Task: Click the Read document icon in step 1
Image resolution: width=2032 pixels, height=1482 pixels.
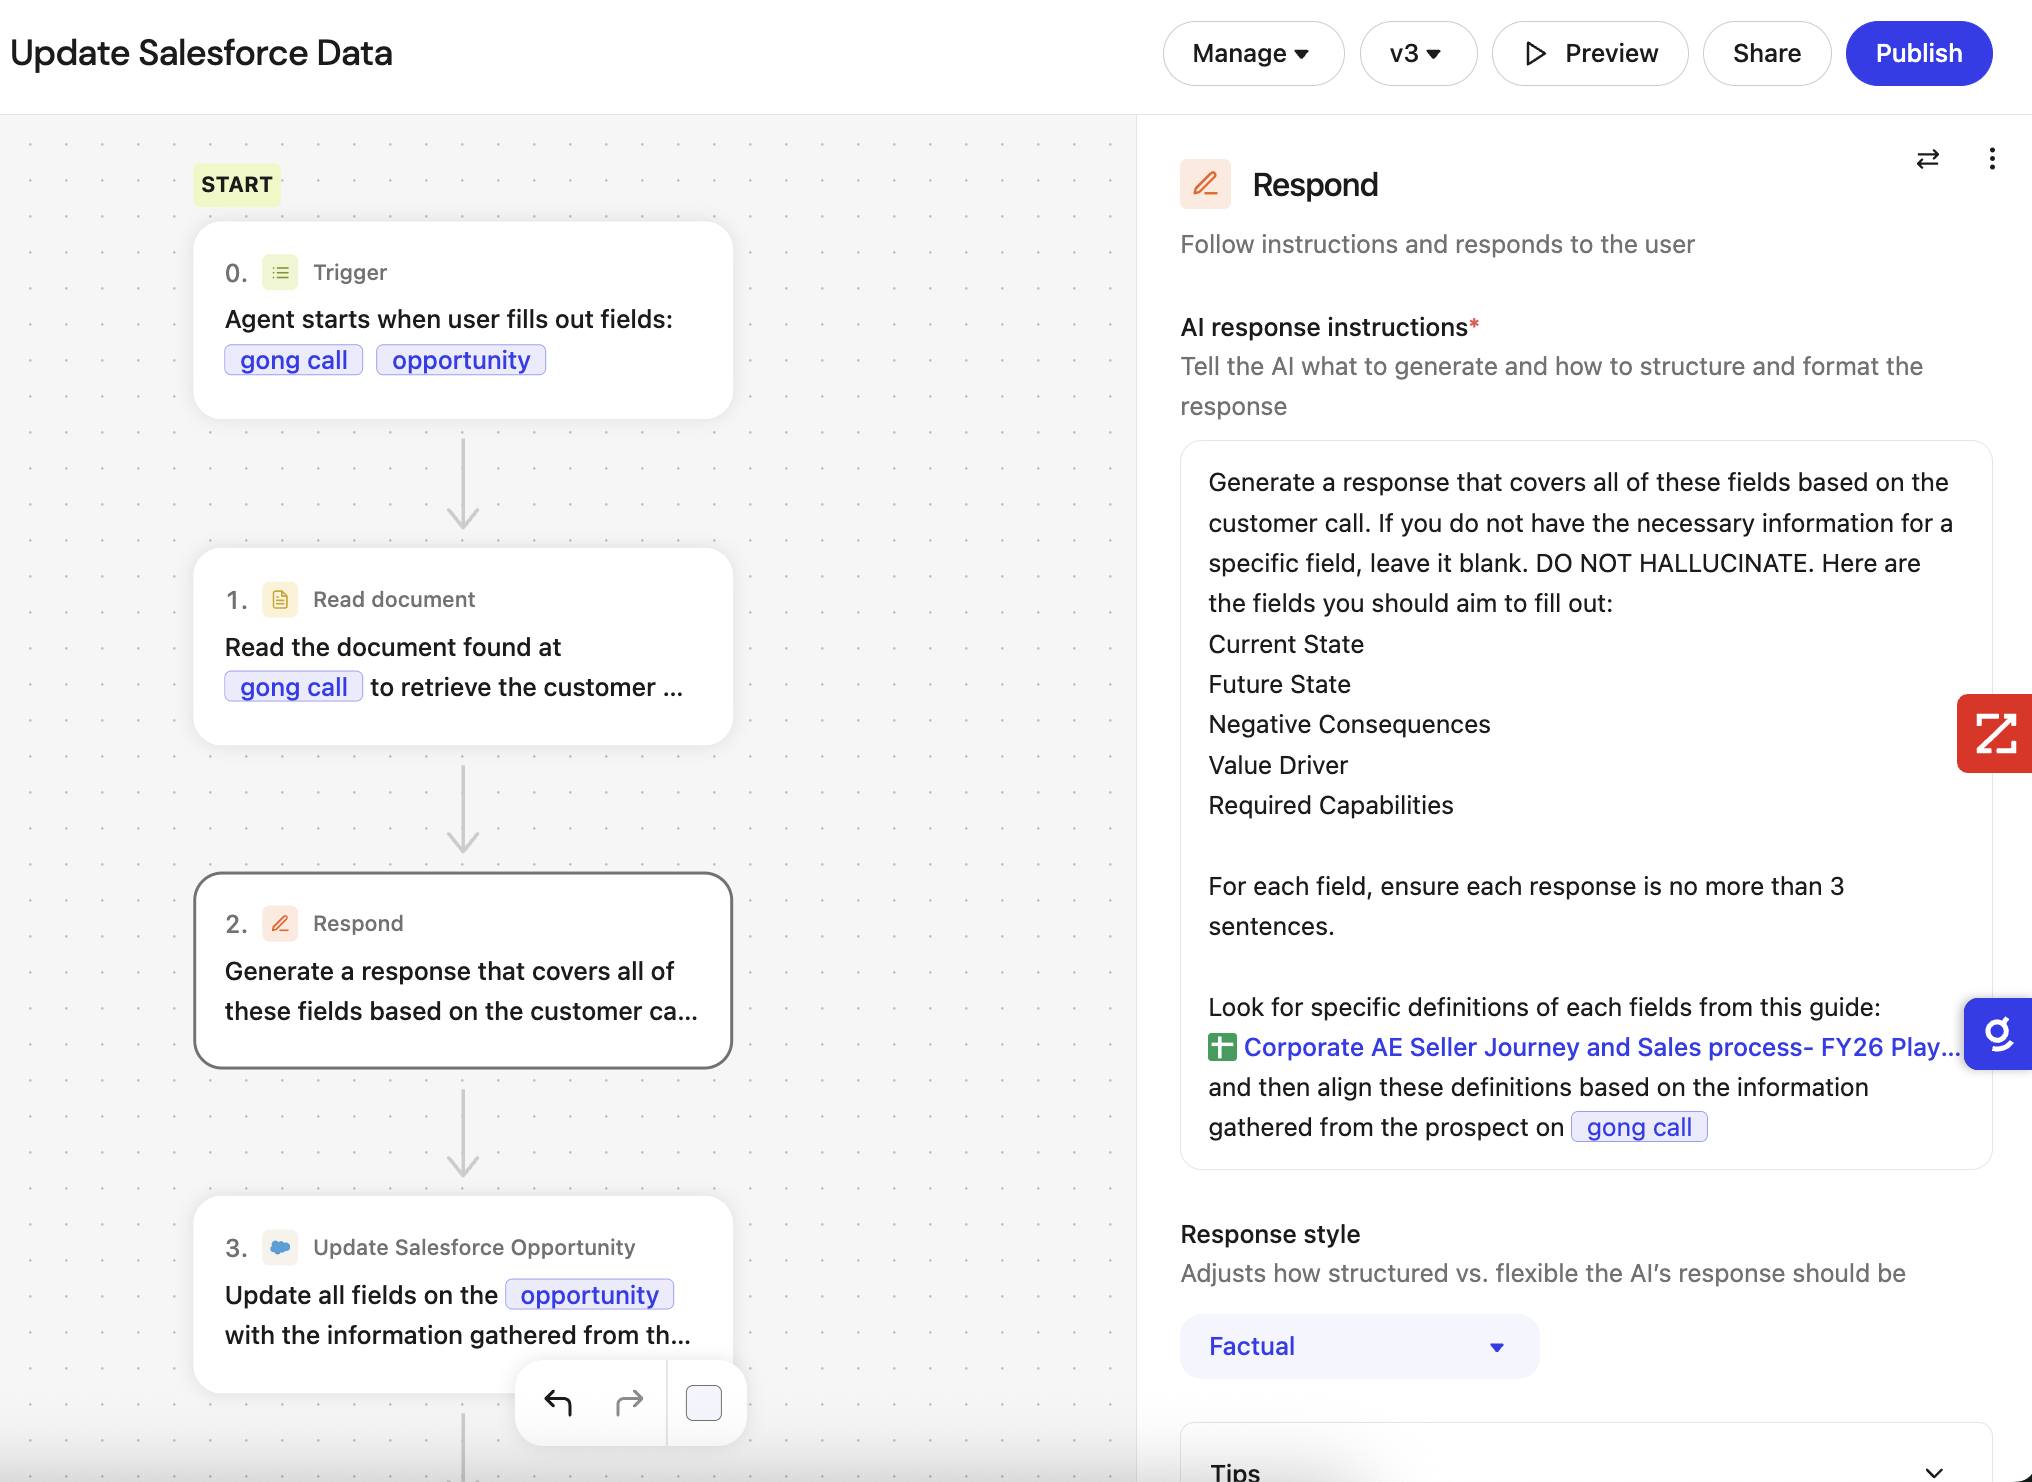Action: [280, 599]
